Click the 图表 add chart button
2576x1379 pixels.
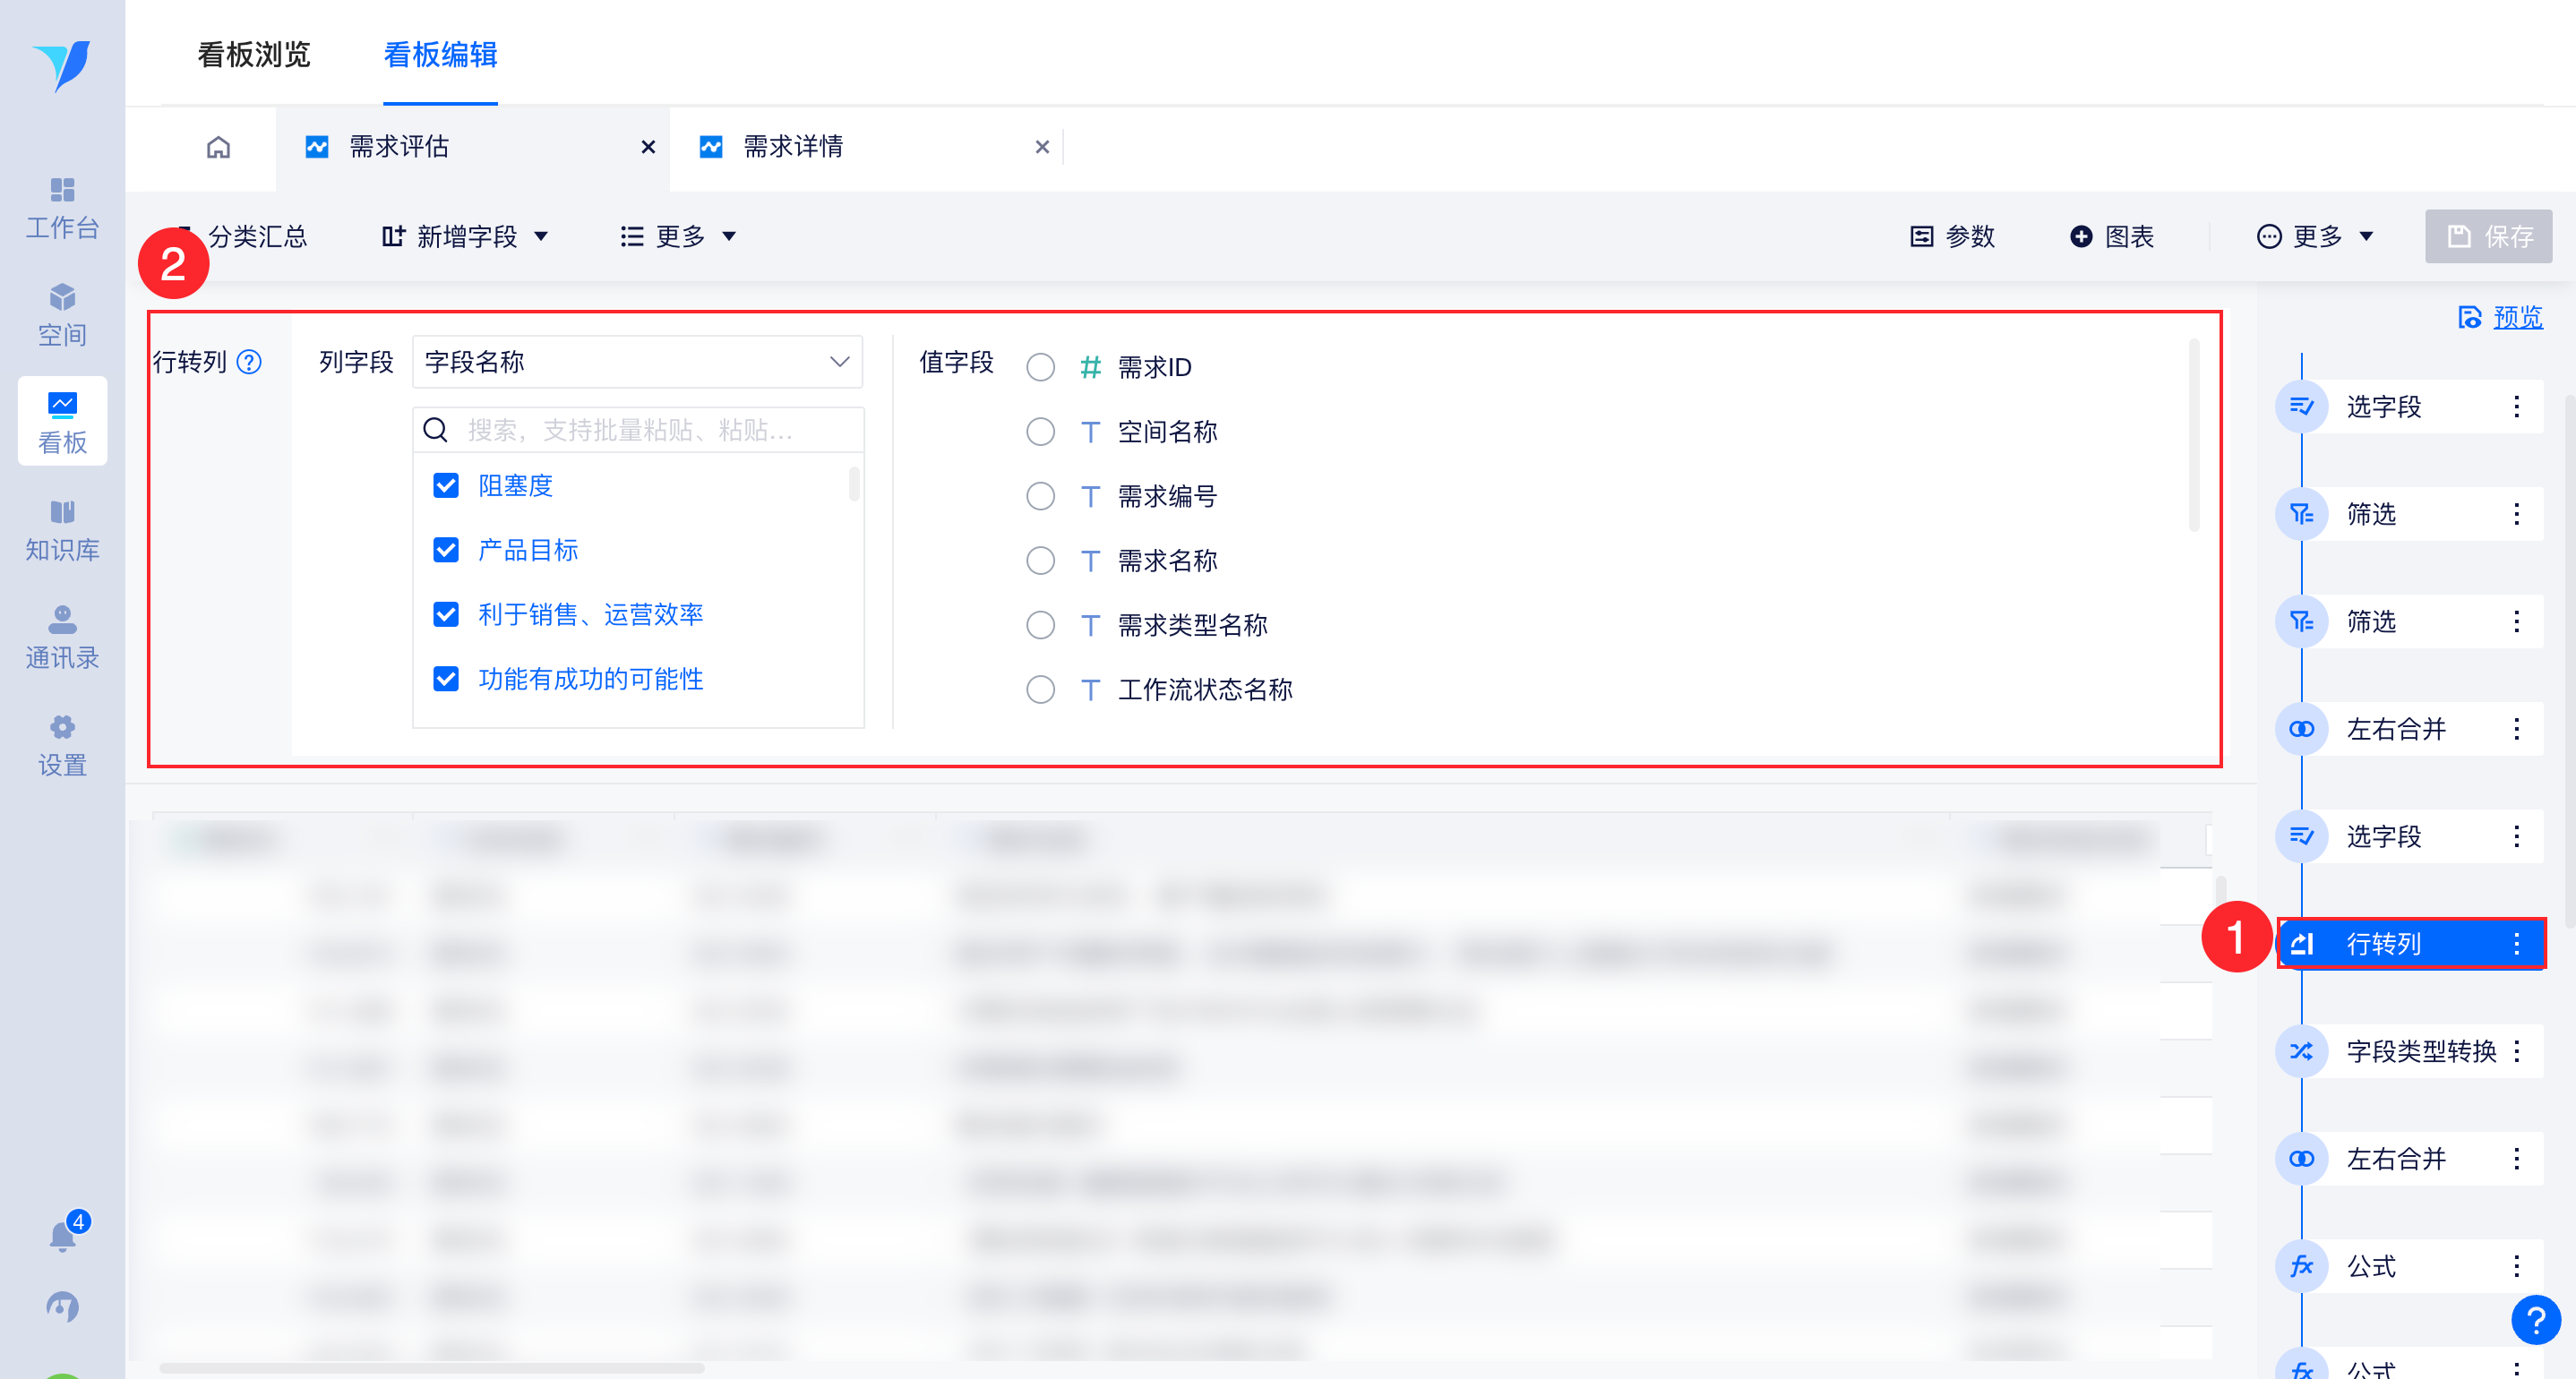[2111, 237]
